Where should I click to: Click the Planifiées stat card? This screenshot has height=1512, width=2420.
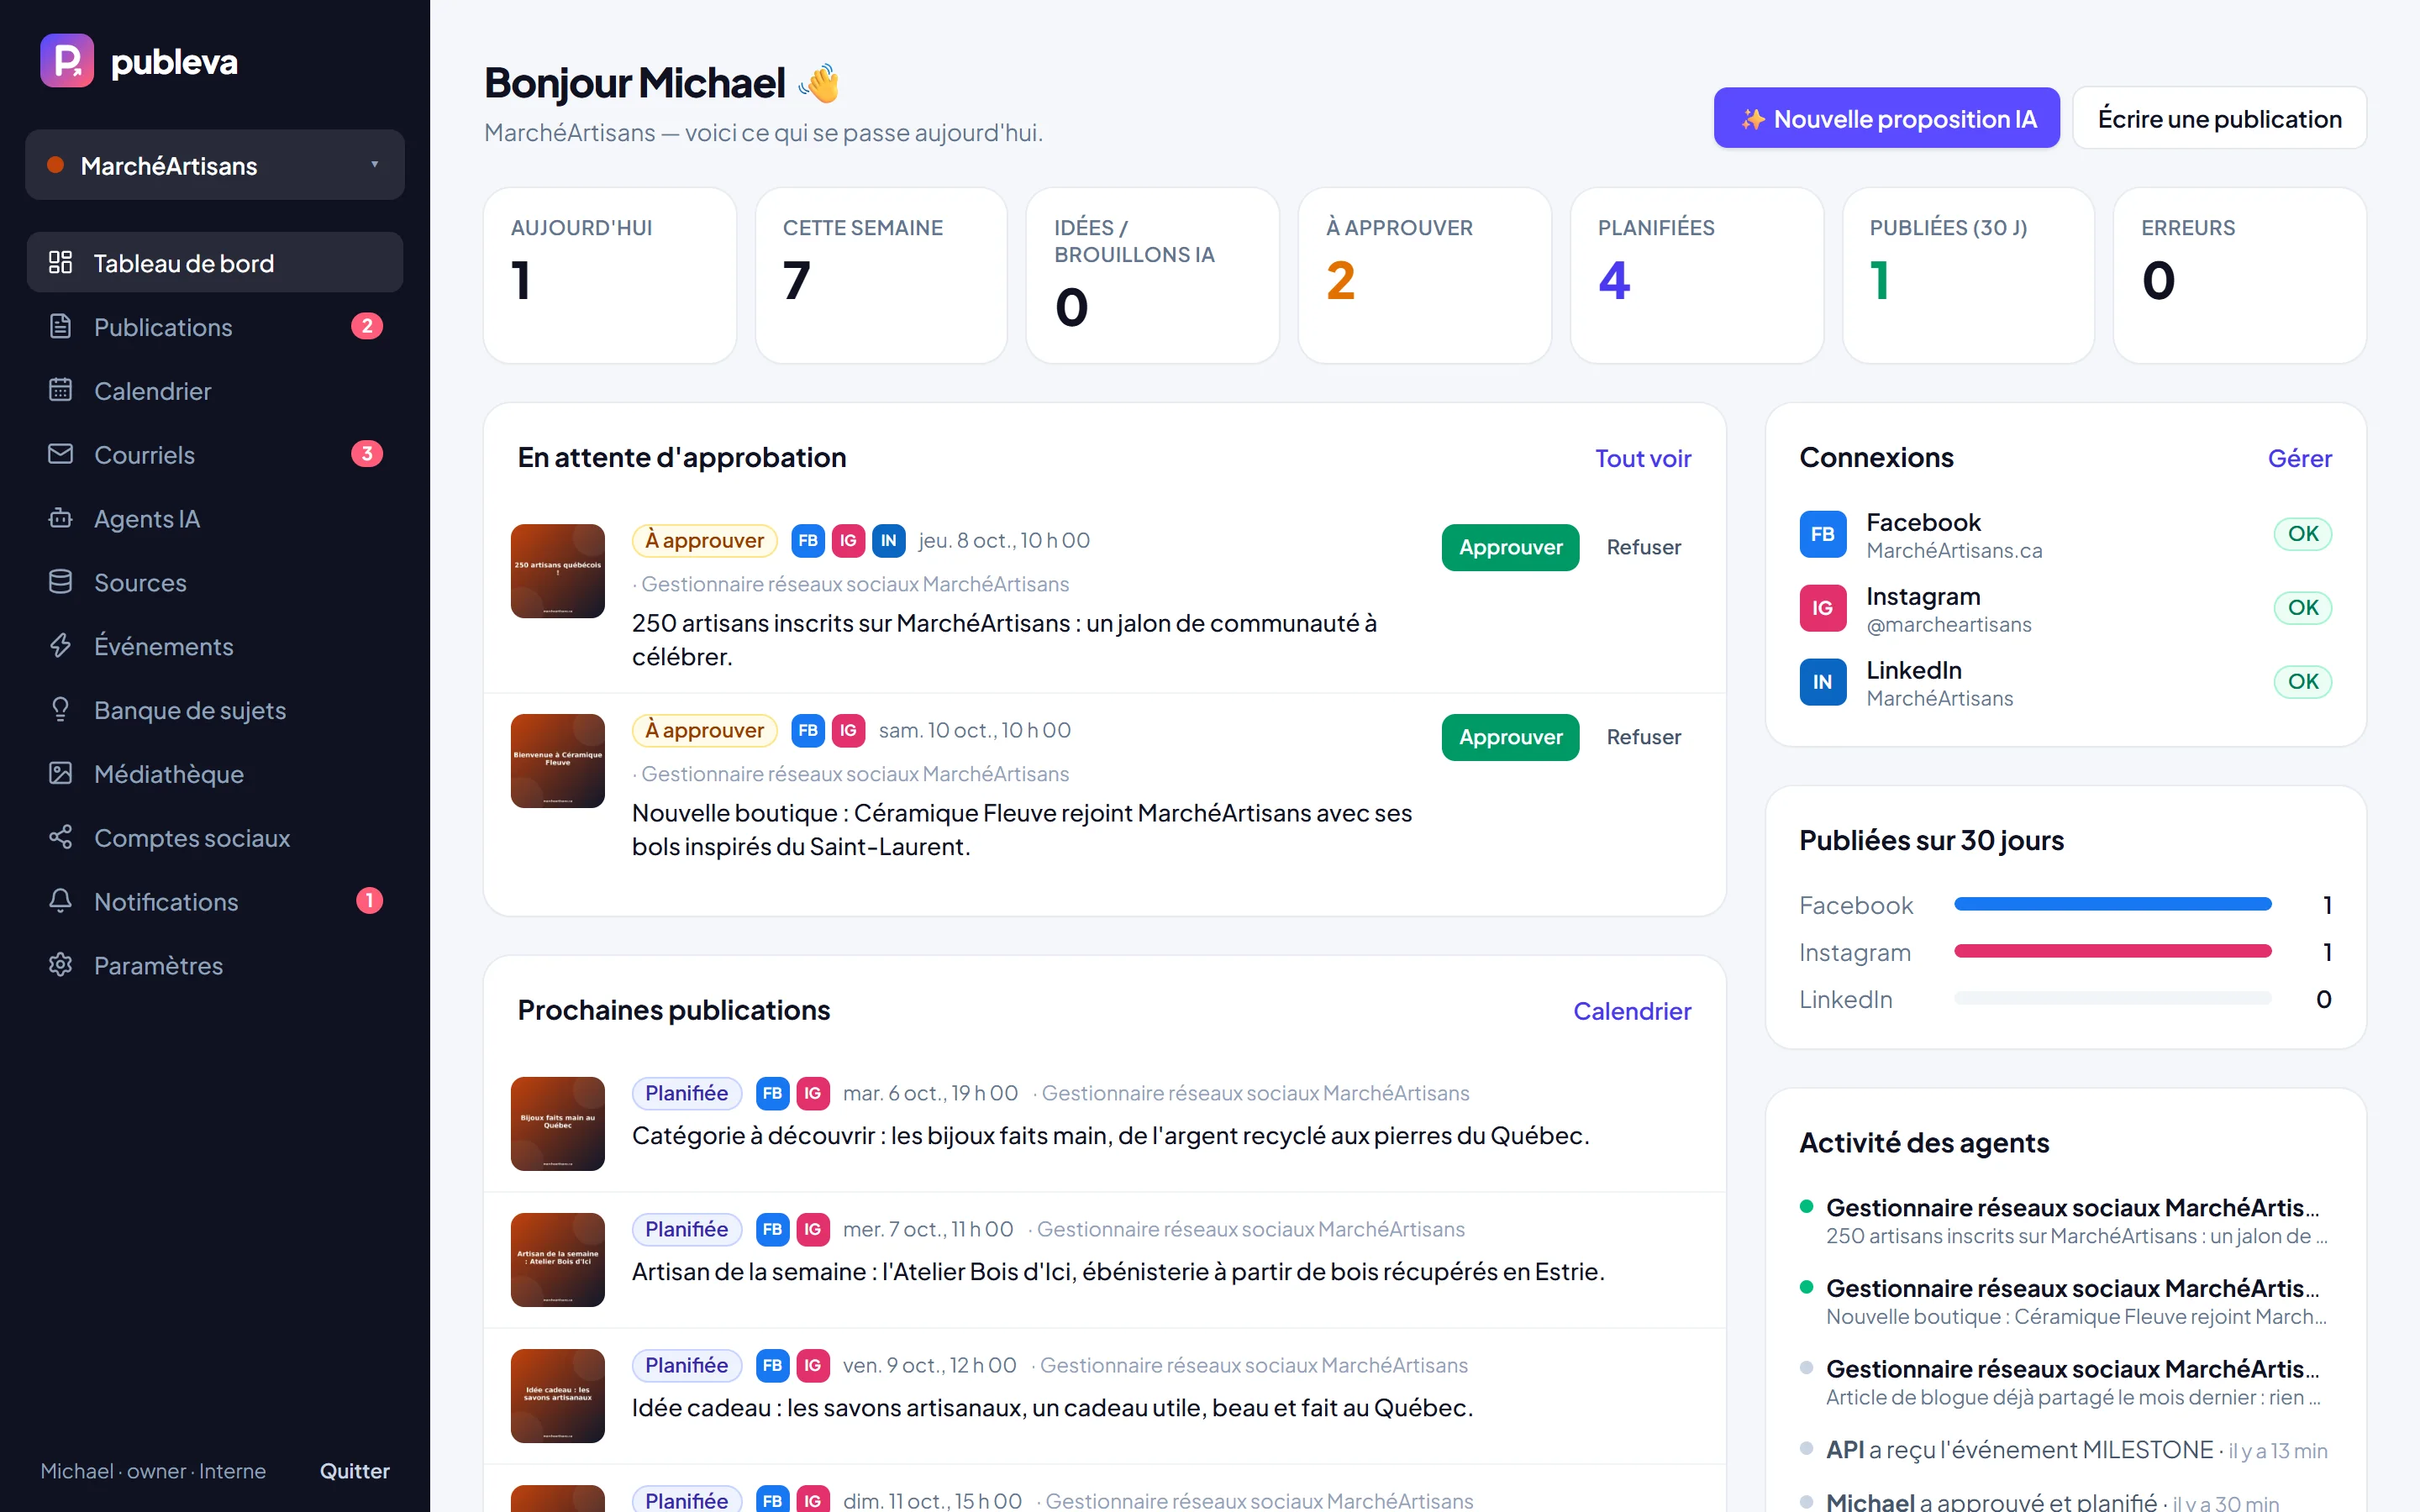click(1696, 275)
